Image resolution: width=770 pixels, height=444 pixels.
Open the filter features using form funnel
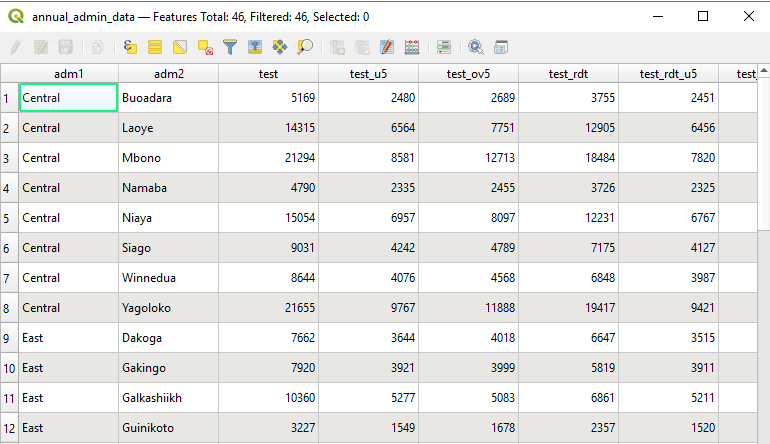[x=230, y=47]
